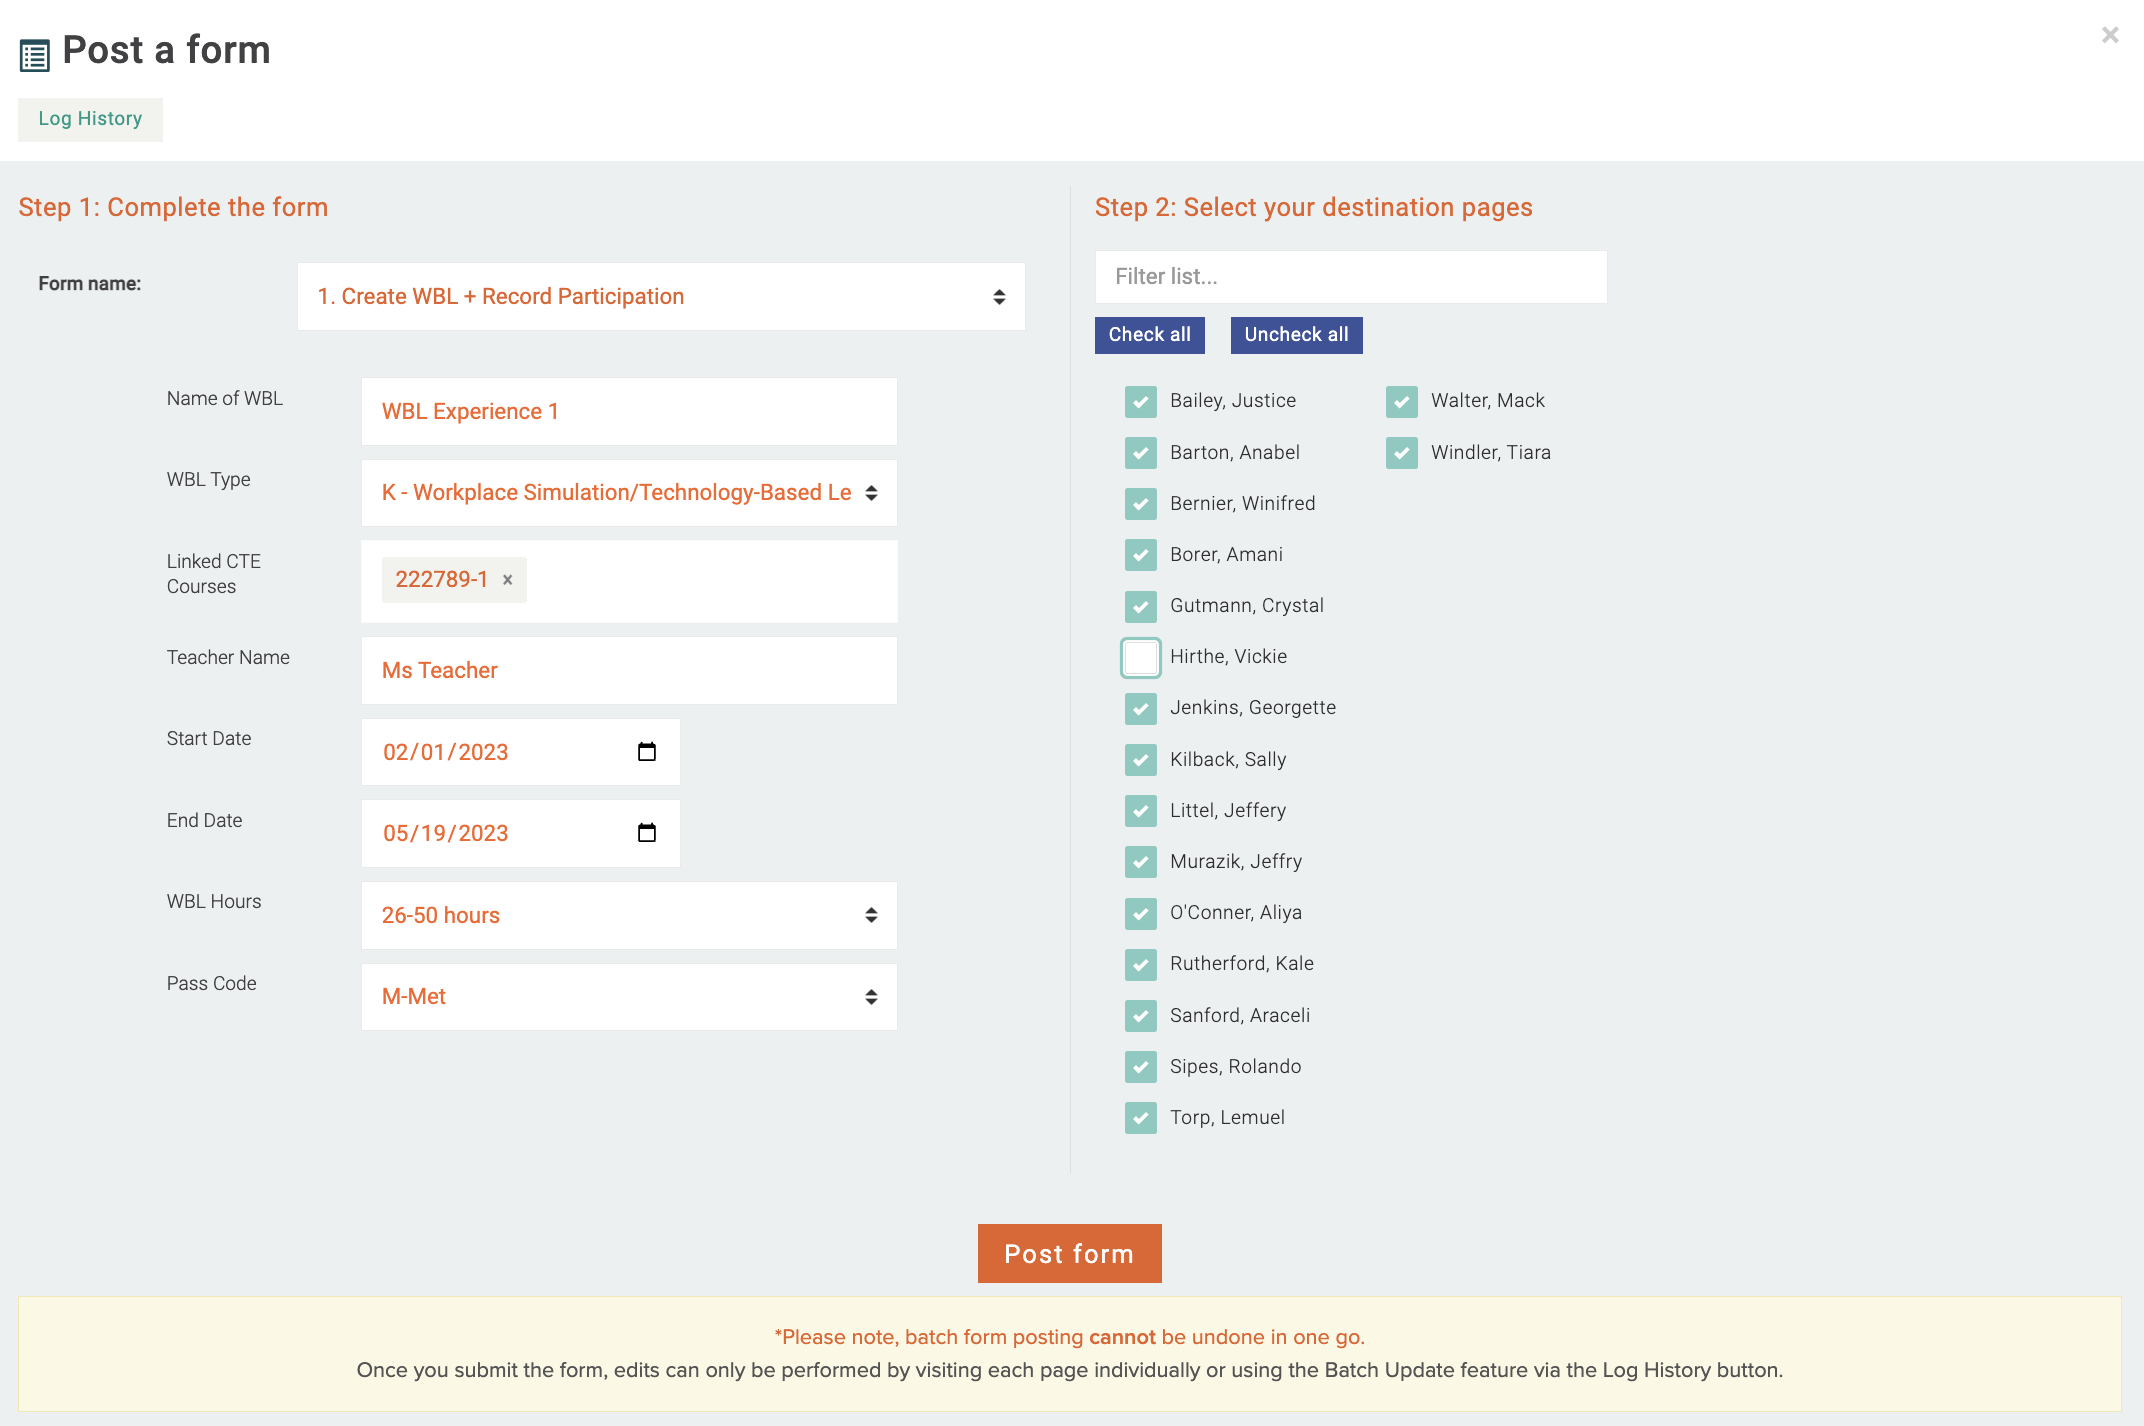This screenshot has height=1426, width=2144.
Task: Click the Uncheck all button
Action: pyautogui.click(x=1297, y=335)
